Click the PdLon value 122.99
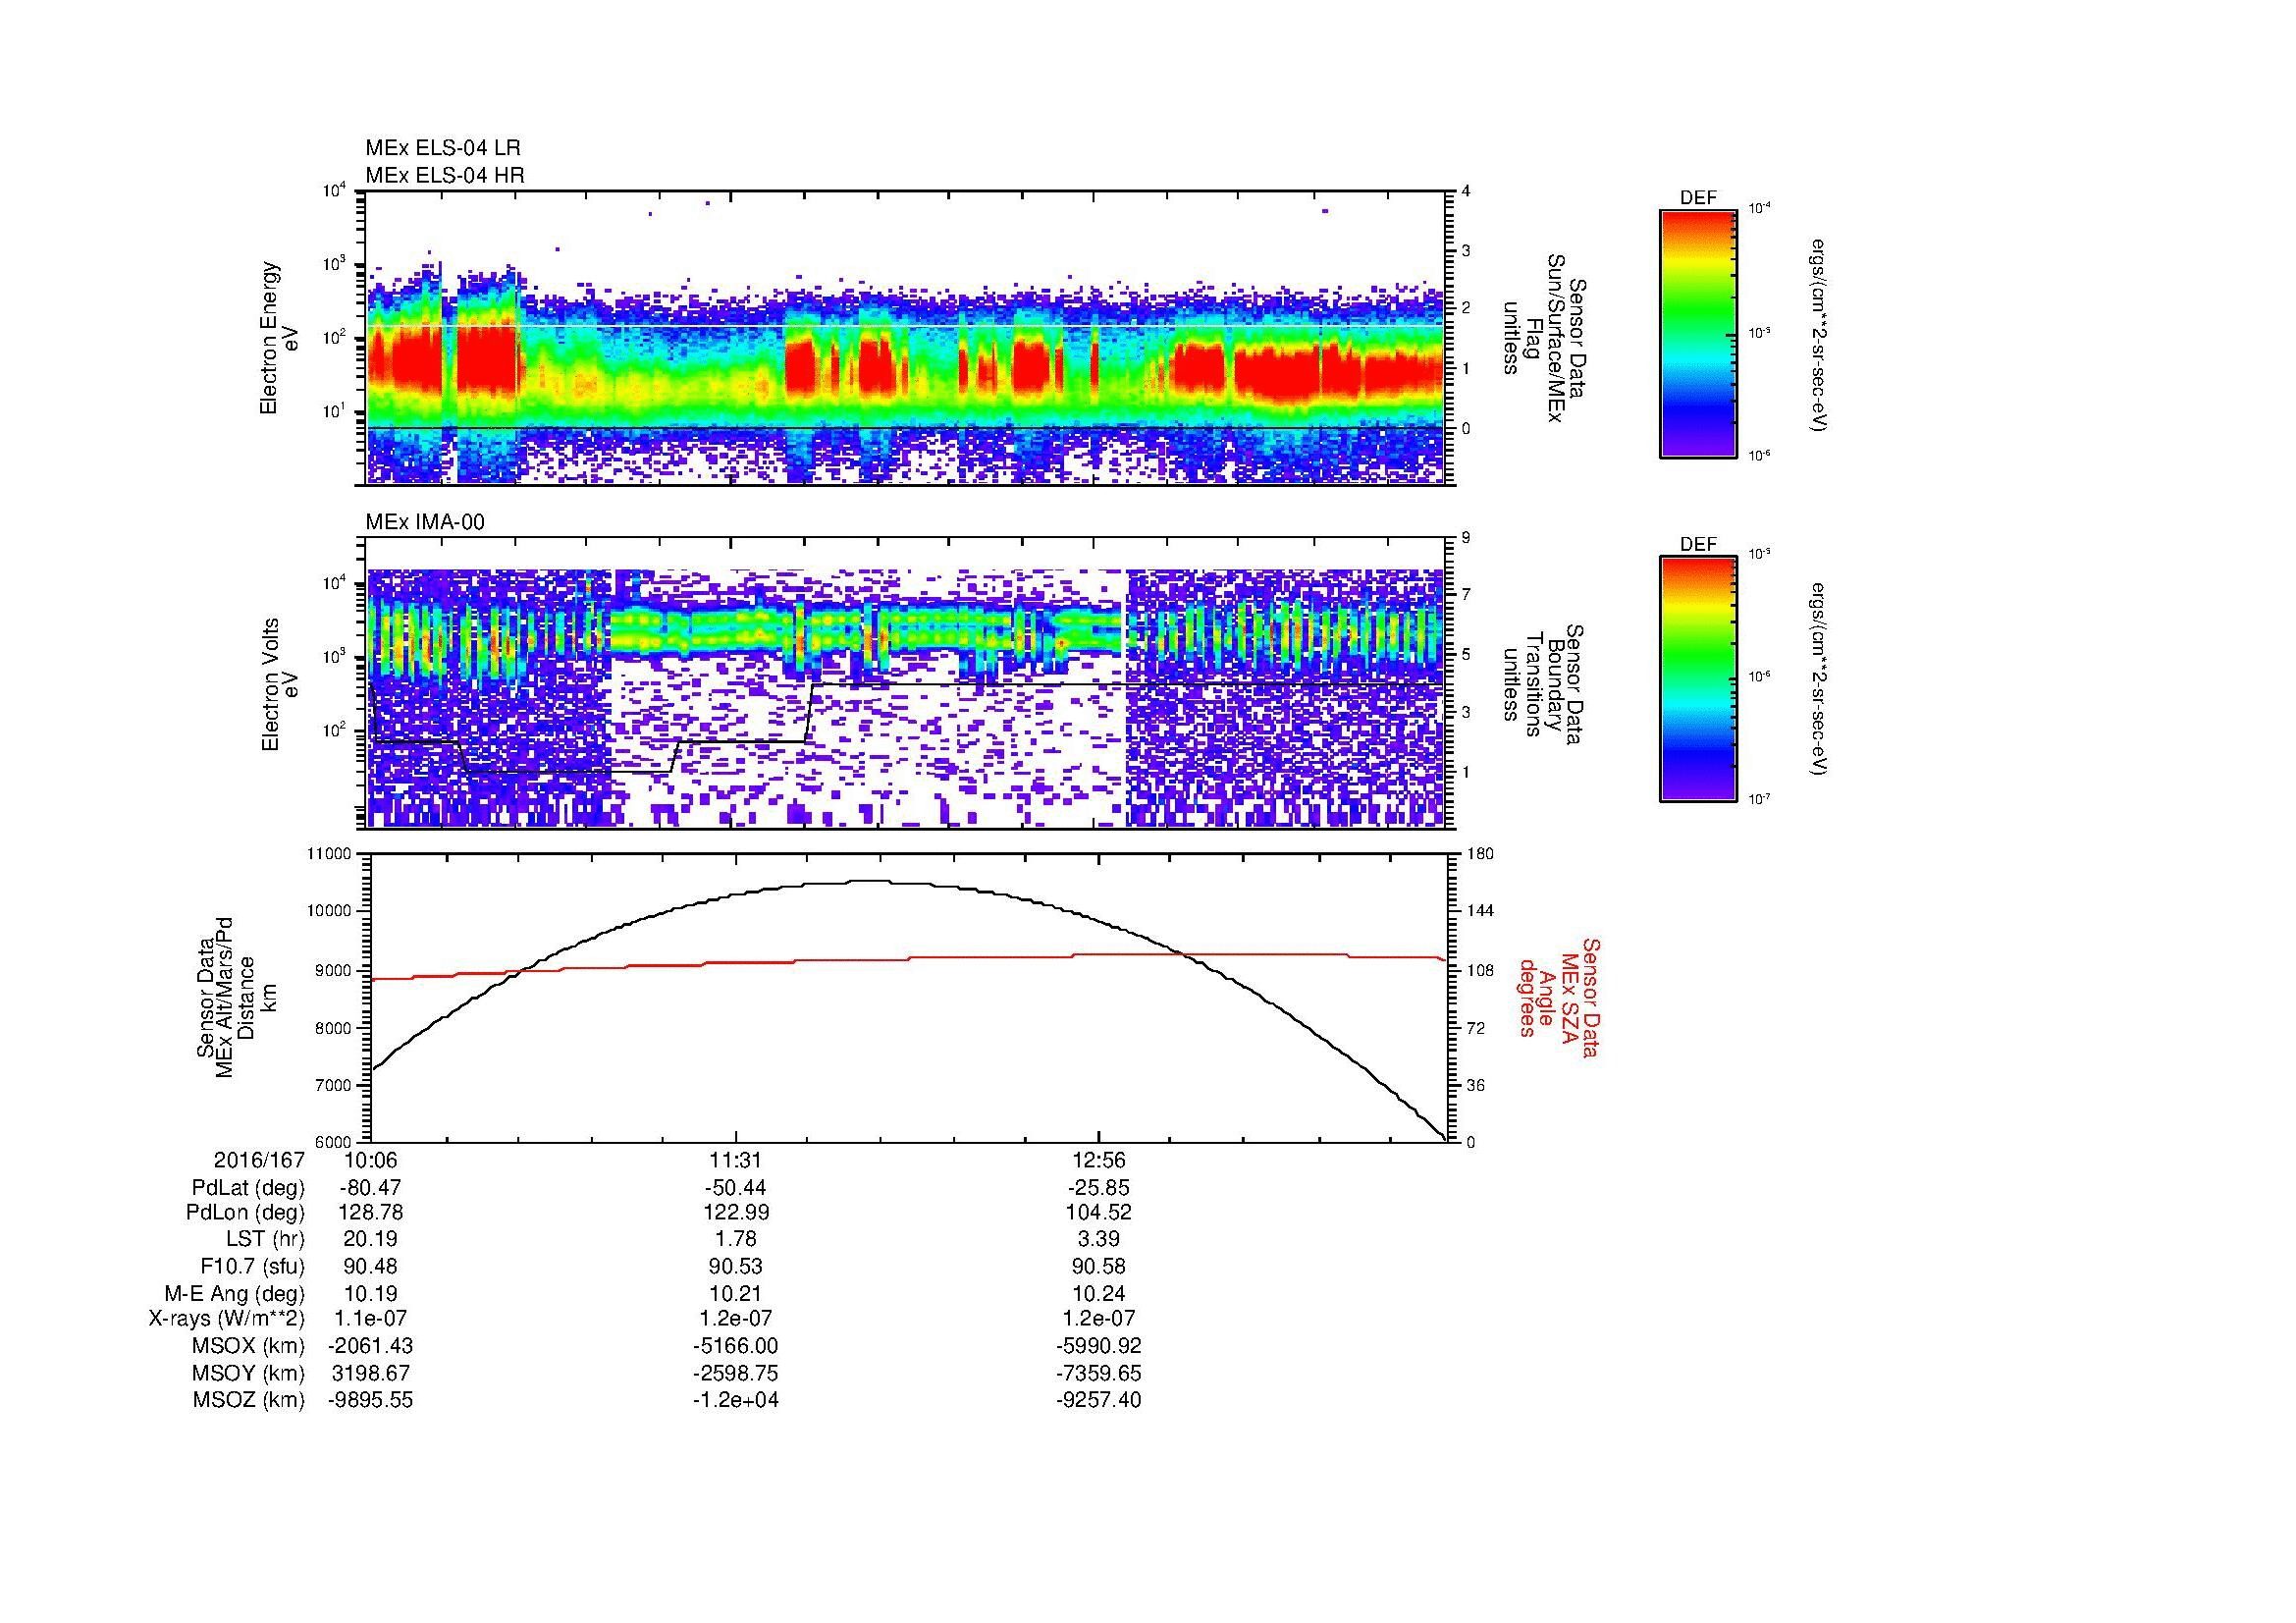Screen dimensions: 2296x1623 (736, 1213)
